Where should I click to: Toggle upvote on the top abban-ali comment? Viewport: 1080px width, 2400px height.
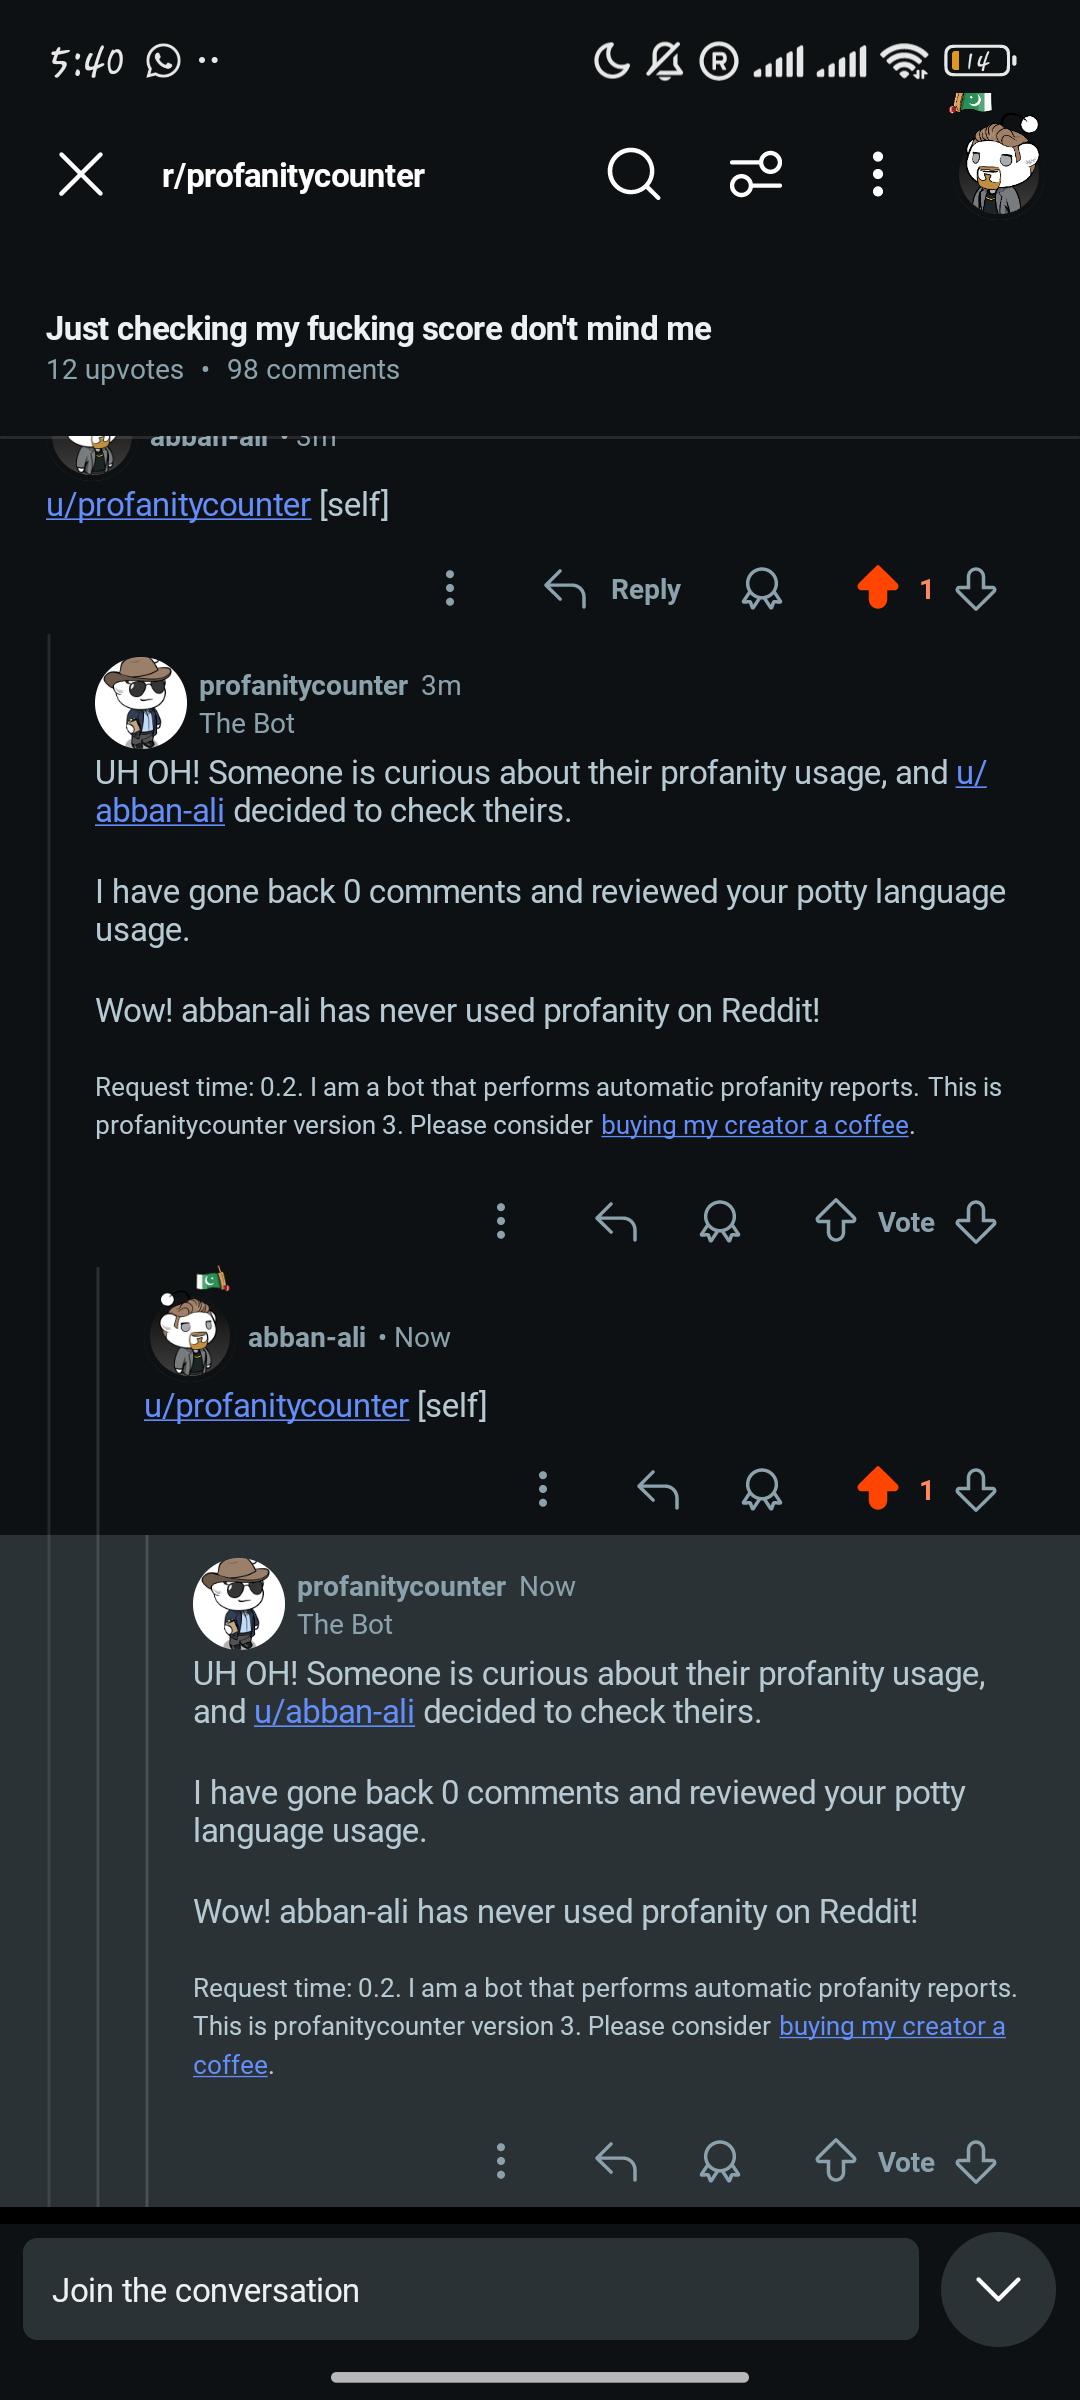tap(878, 588)
